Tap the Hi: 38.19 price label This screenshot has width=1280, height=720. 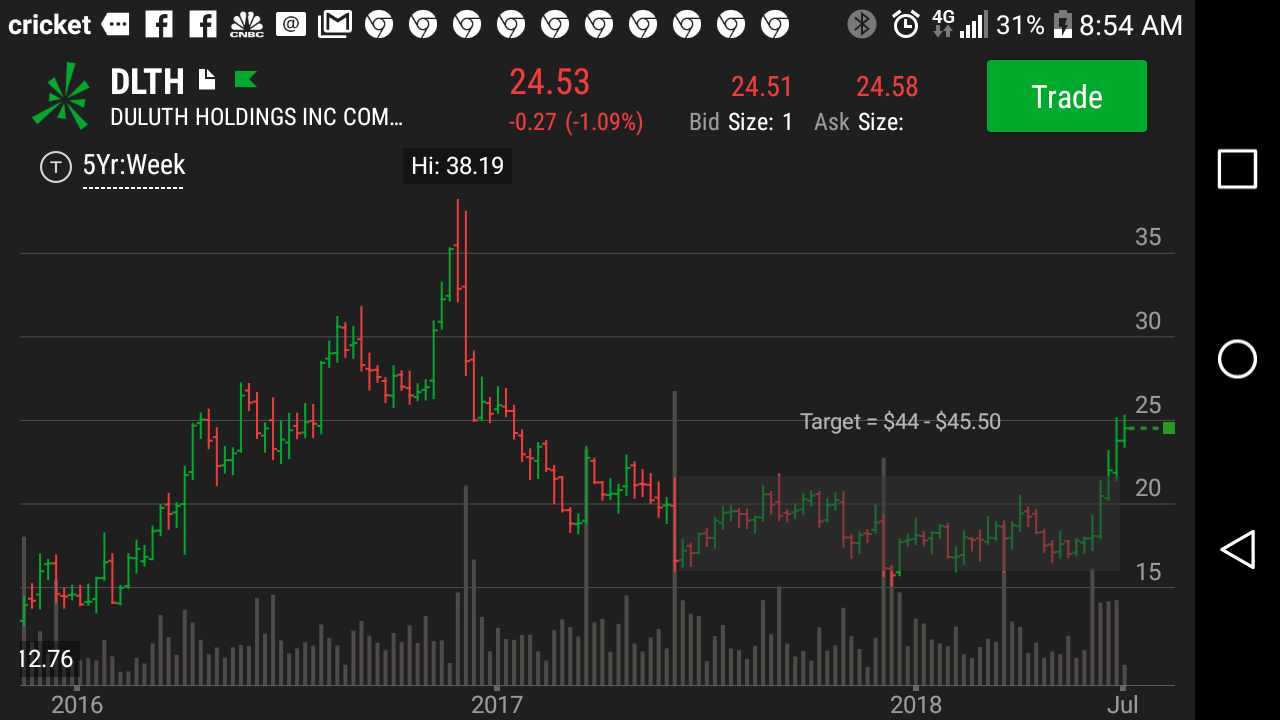point(457,166)
